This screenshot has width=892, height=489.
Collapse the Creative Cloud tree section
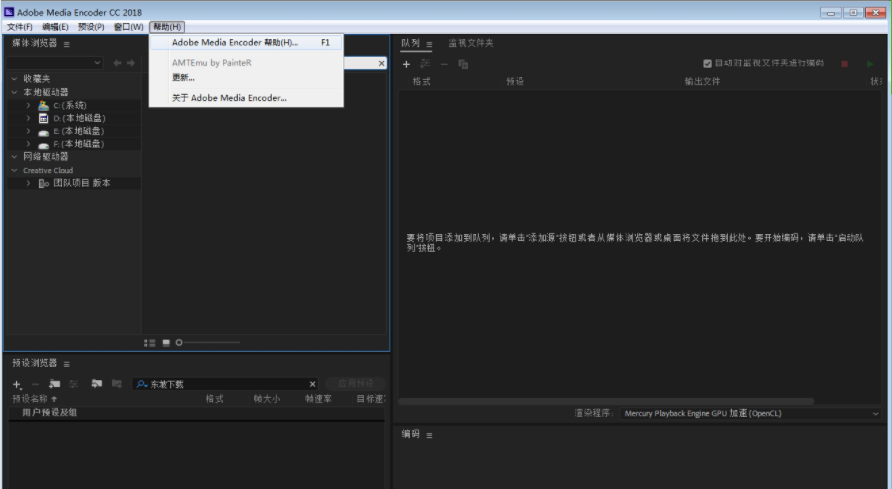point(15,170)
